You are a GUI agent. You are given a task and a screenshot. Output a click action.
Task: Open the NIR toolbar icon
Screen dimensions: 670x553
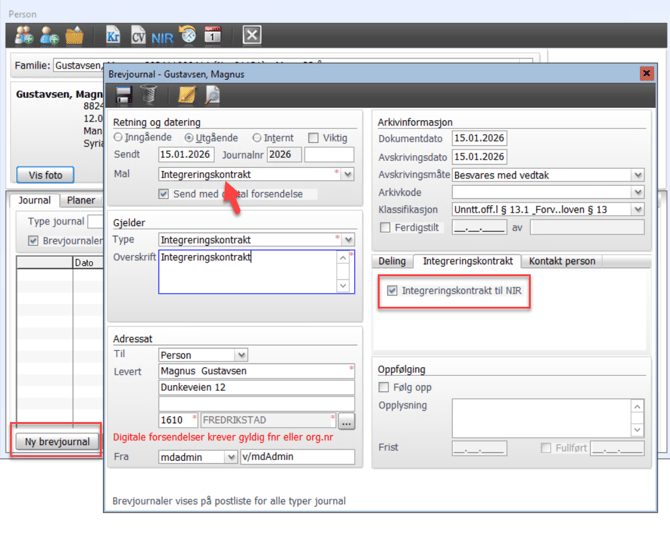(162, 37)
